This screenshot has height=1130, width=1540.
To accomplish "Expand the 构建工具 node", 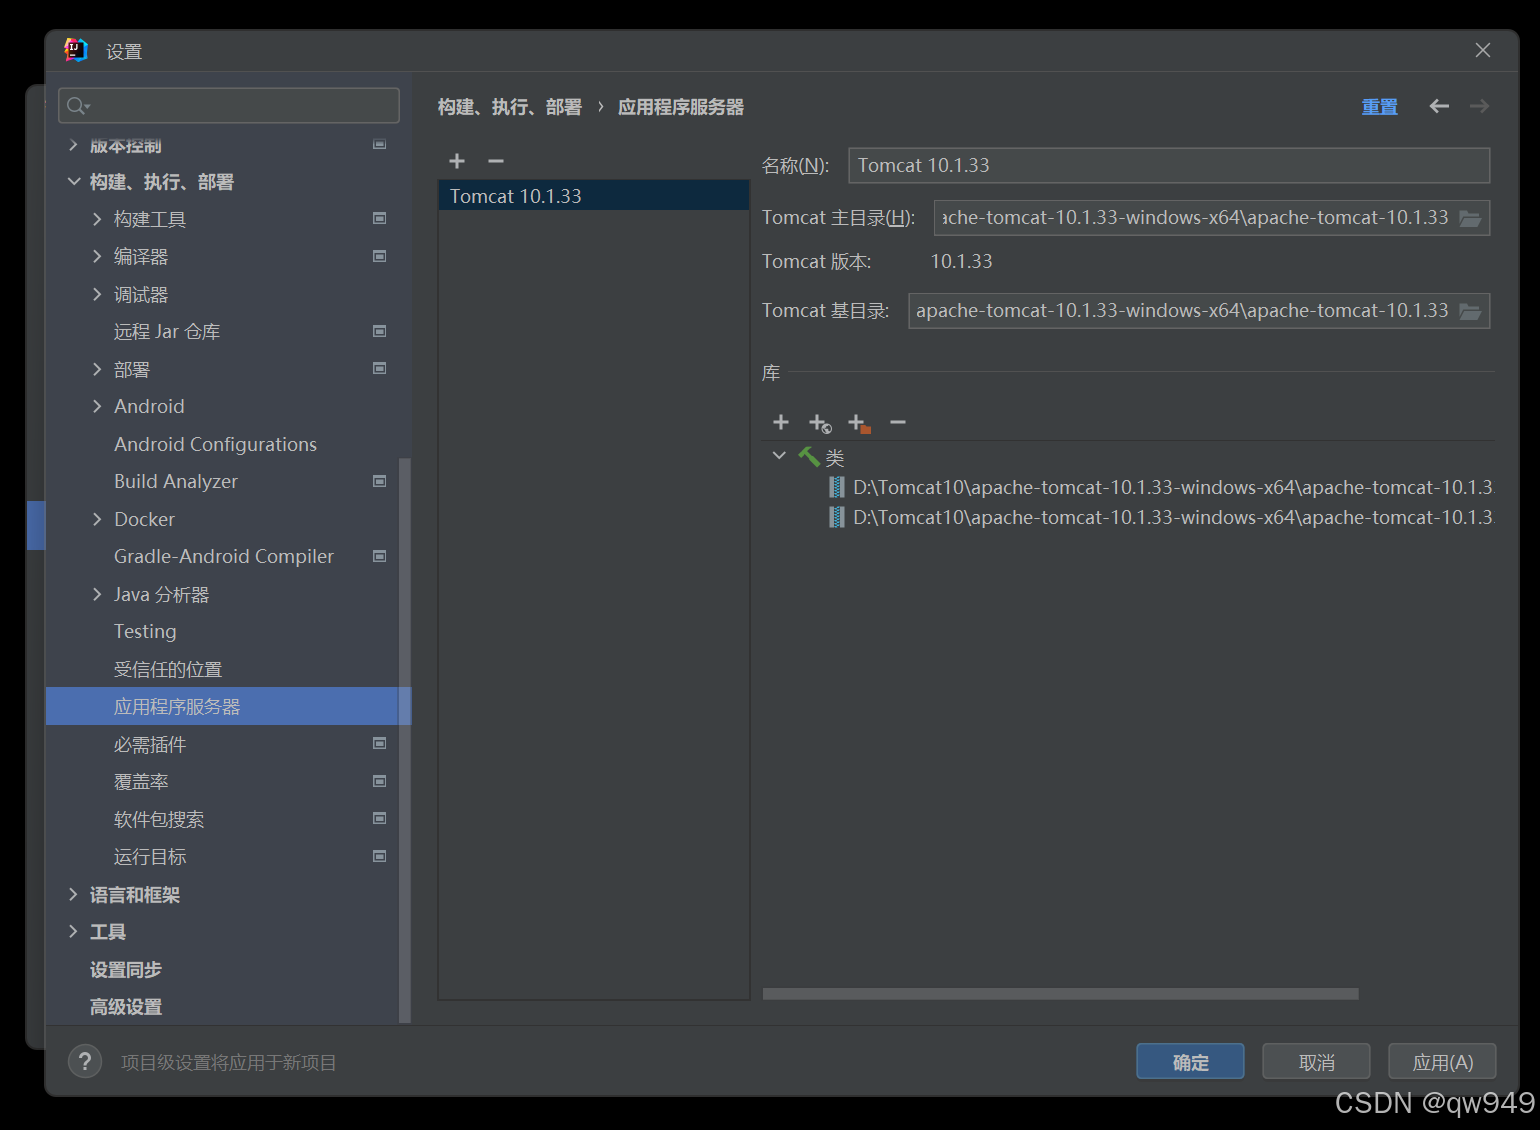I will point(97,219).
